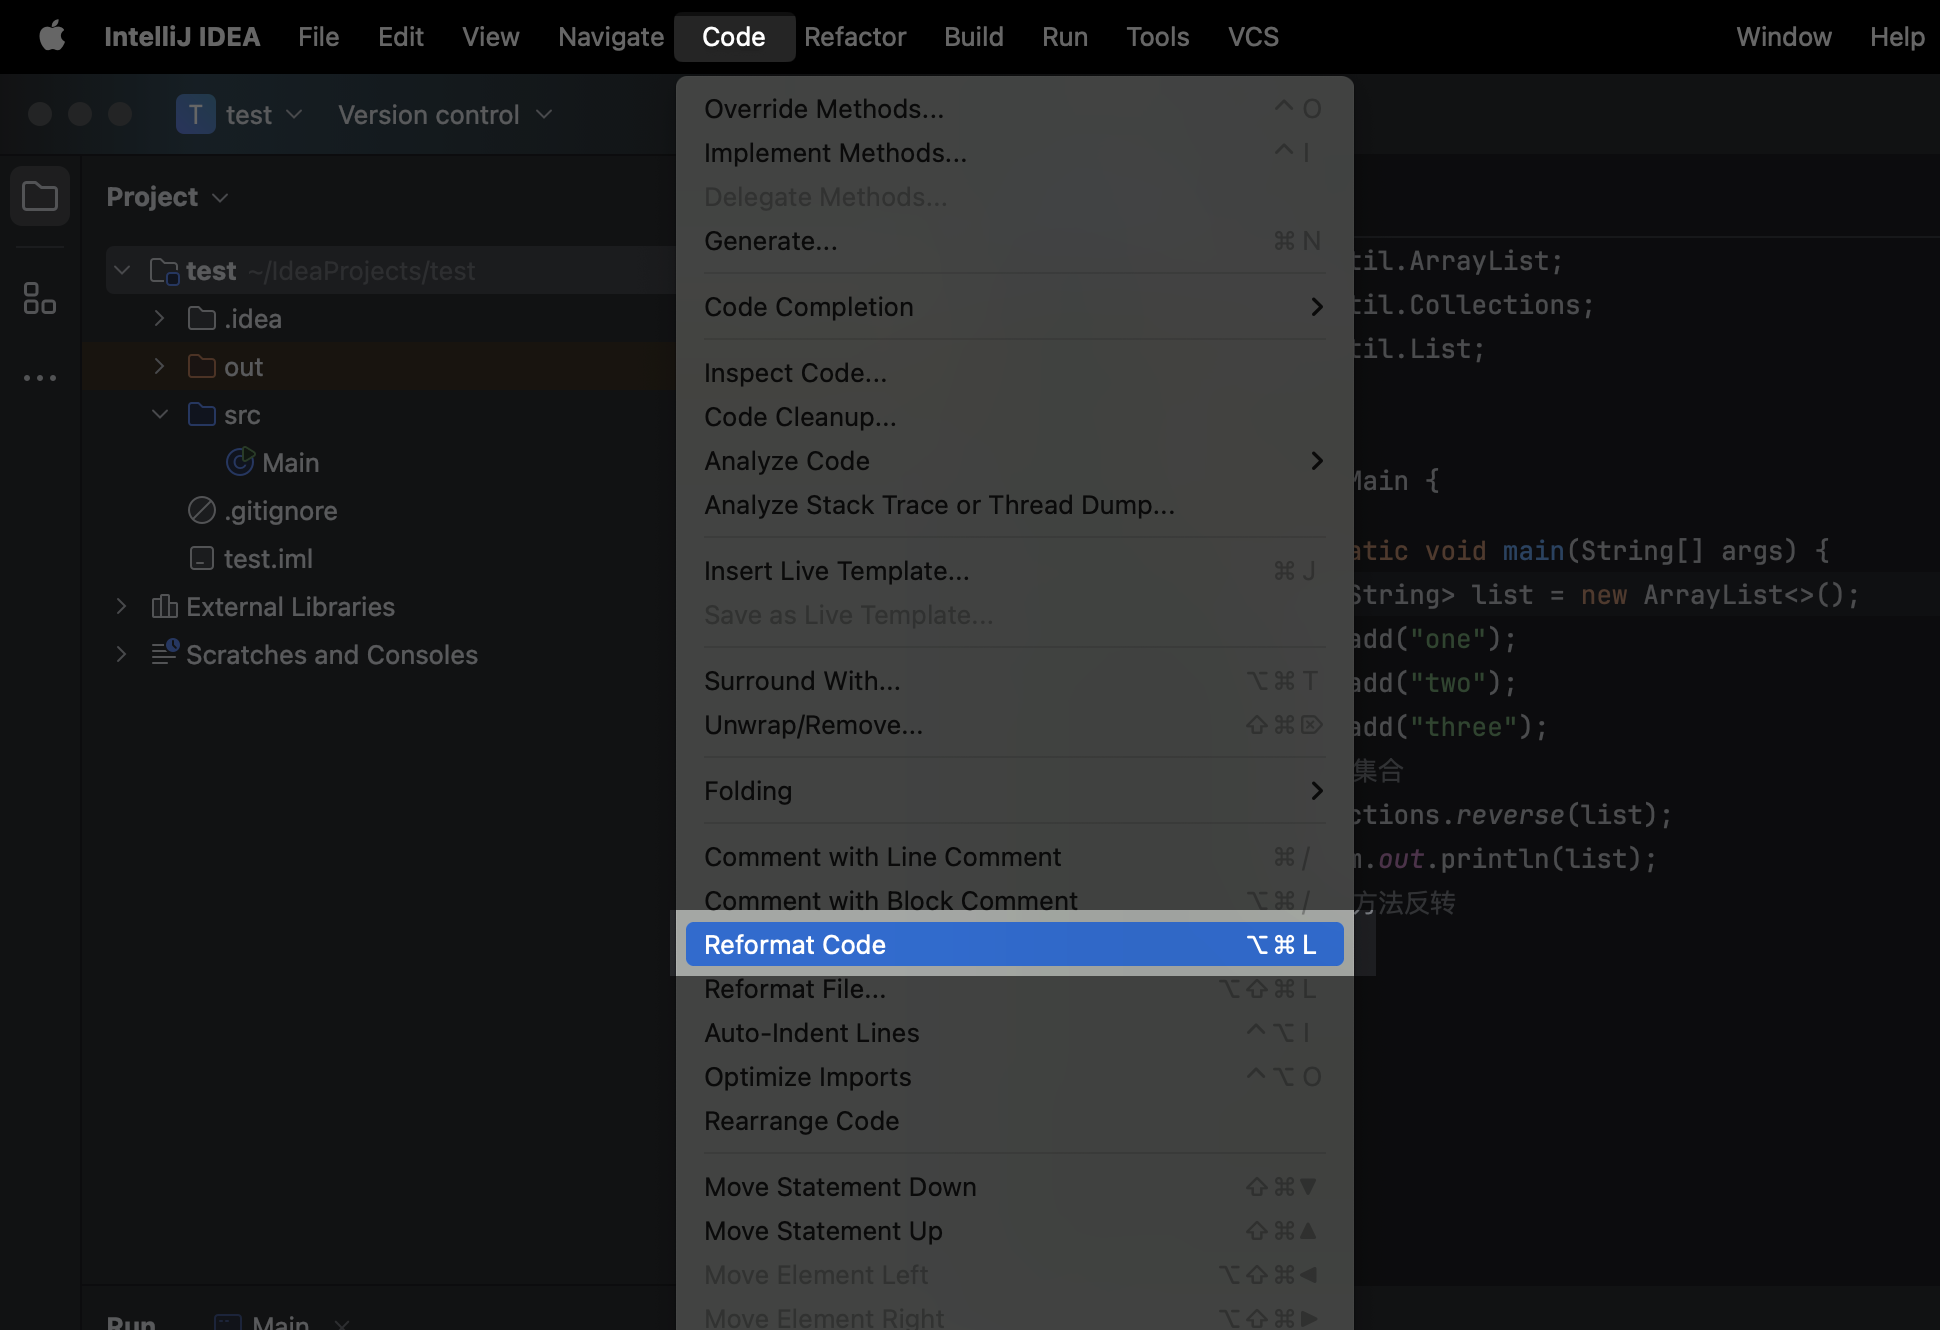Open the Code Completion submenu
The height and width of the screenshot is (1330, 1940).
(1014, 307)
